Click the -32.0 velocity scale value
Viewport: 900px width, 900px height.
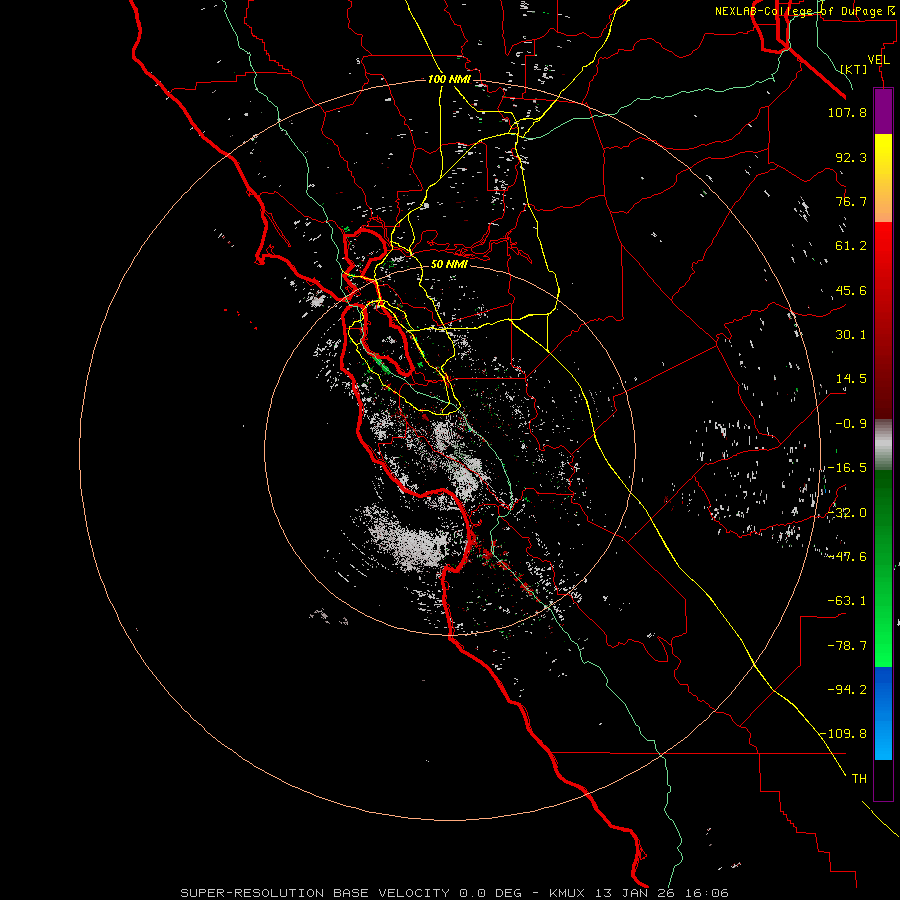(x=847, y=513)
